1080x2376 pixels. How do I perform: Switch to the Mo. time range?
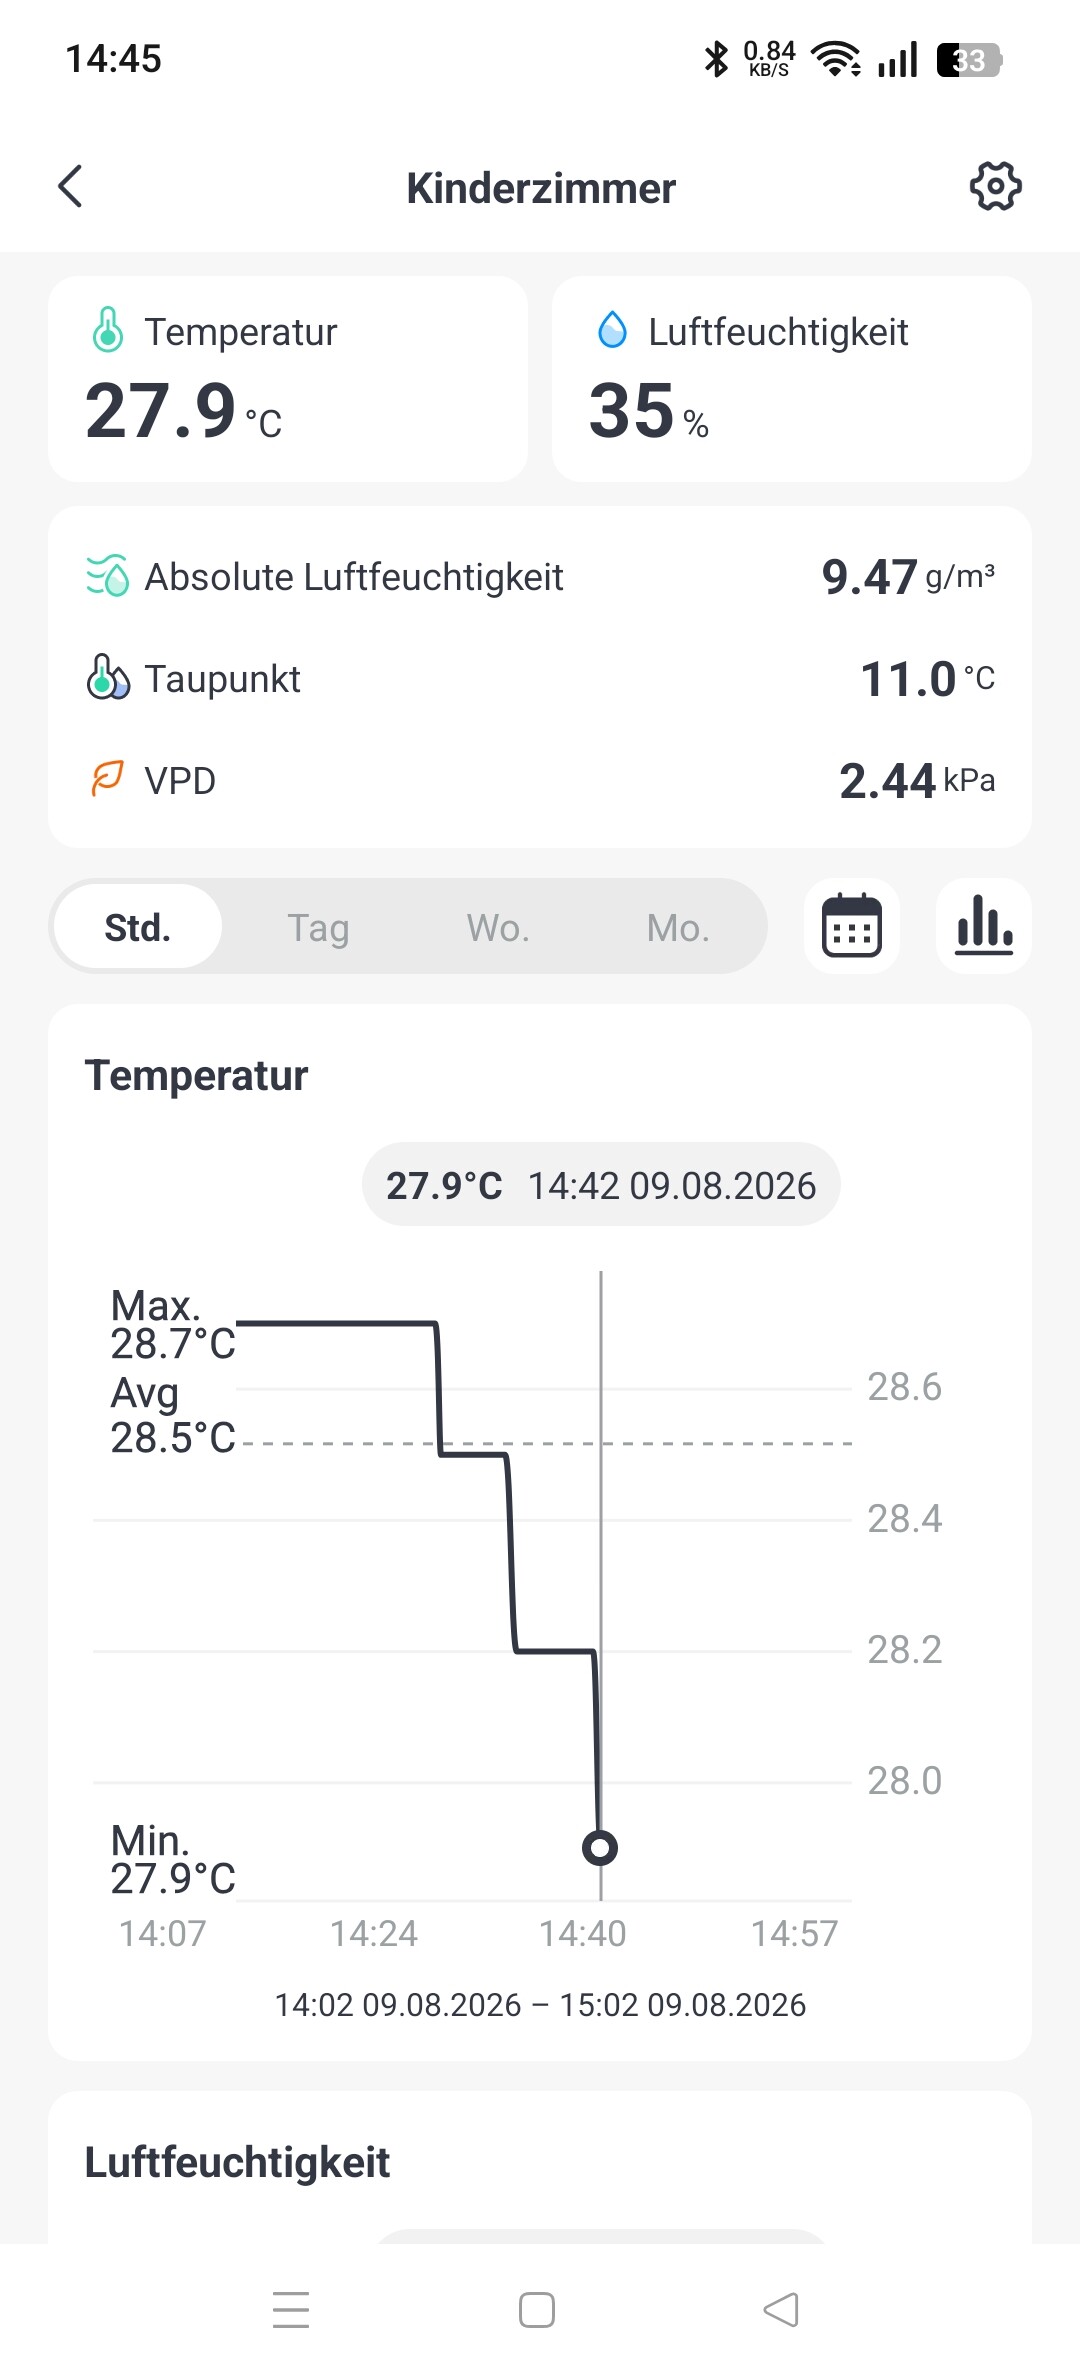pyautogui.click(x=678, y=927)
